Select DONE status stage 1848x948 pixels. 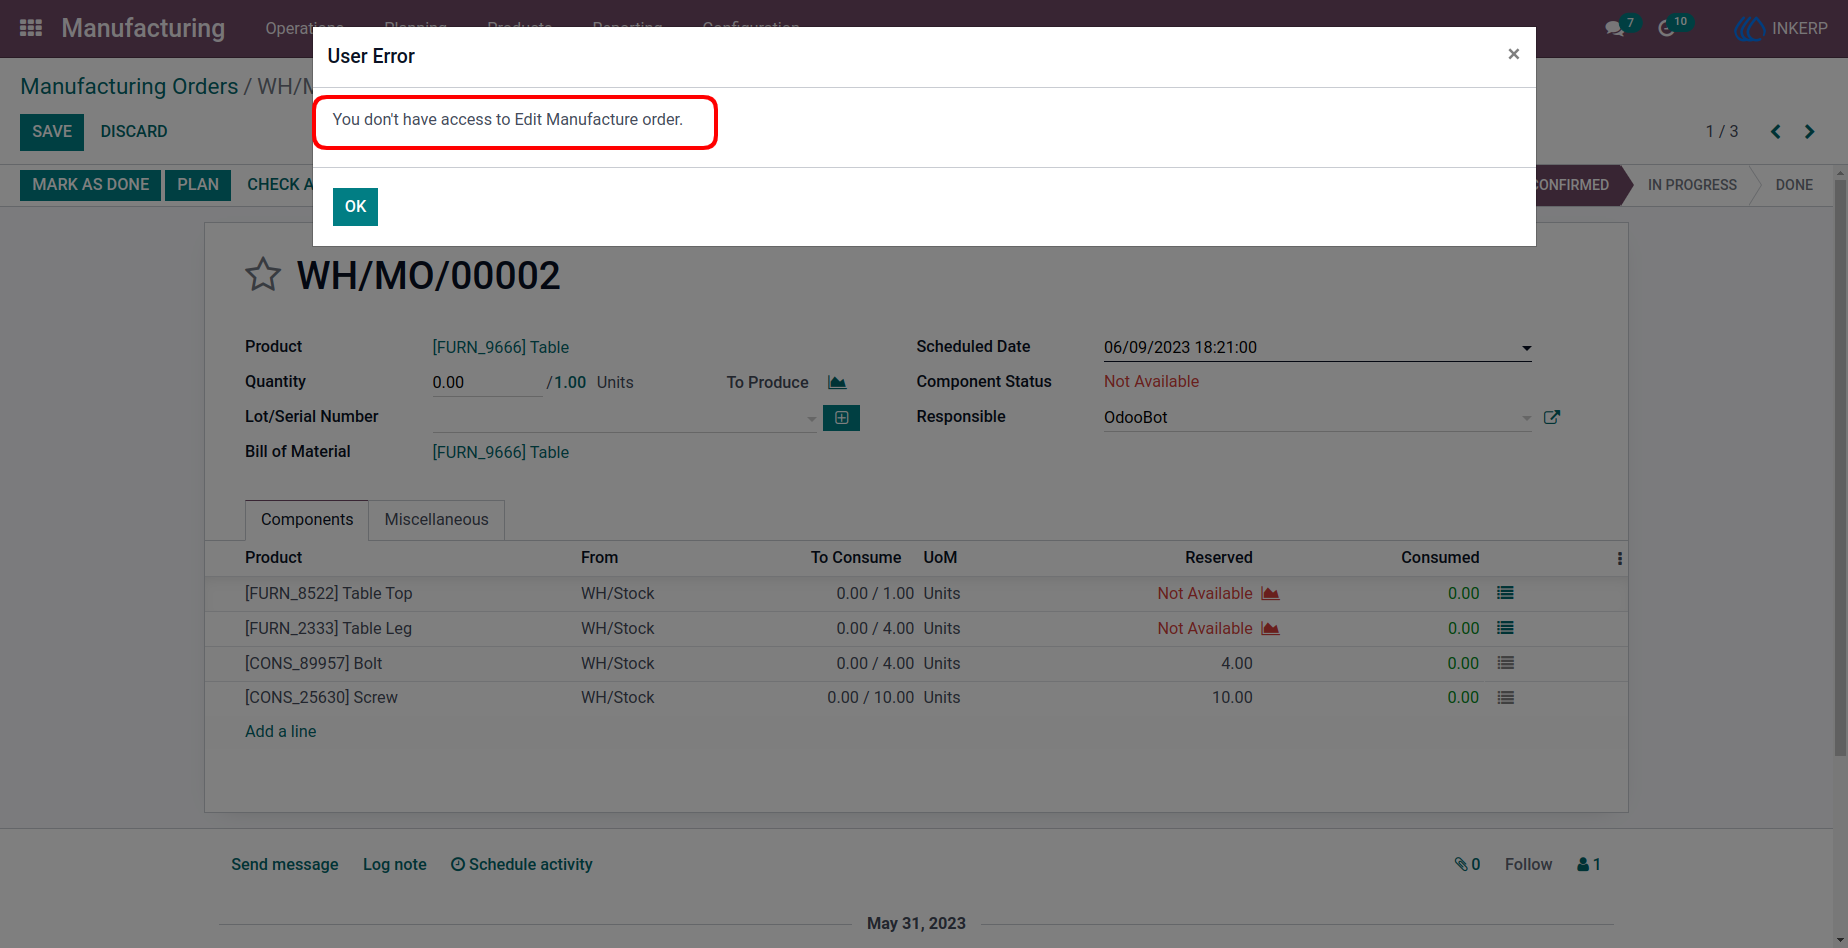click(1794, 185)
